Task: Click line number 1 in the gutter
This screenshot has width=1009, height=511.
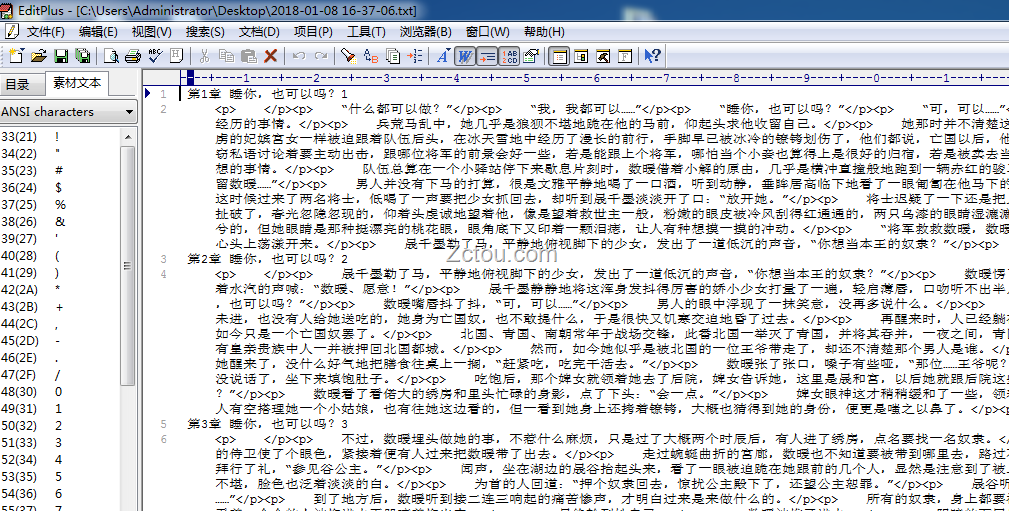Action: (x=163, y=95)
